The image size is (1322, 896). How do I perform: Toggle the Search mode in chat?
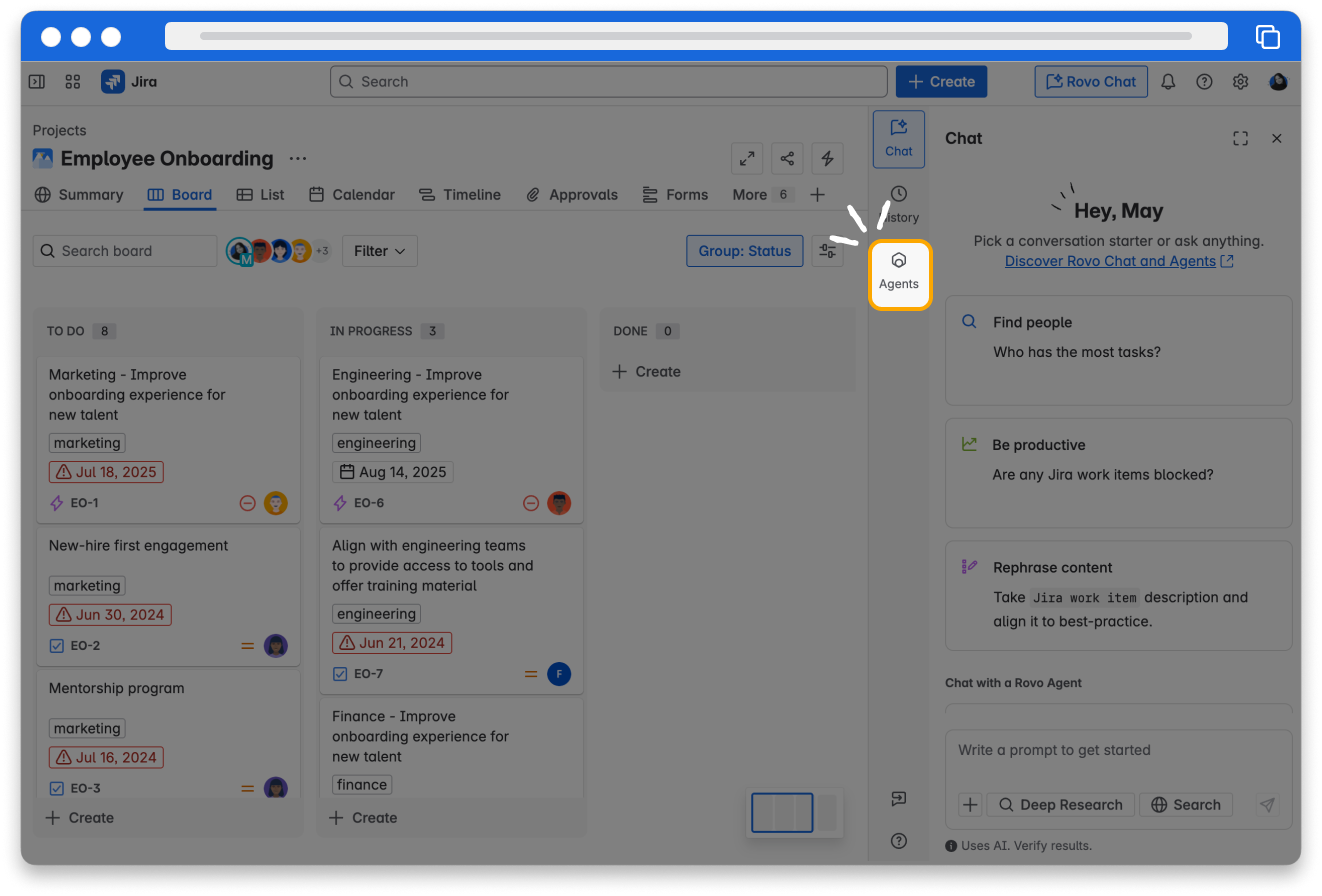coord(1186,805)
